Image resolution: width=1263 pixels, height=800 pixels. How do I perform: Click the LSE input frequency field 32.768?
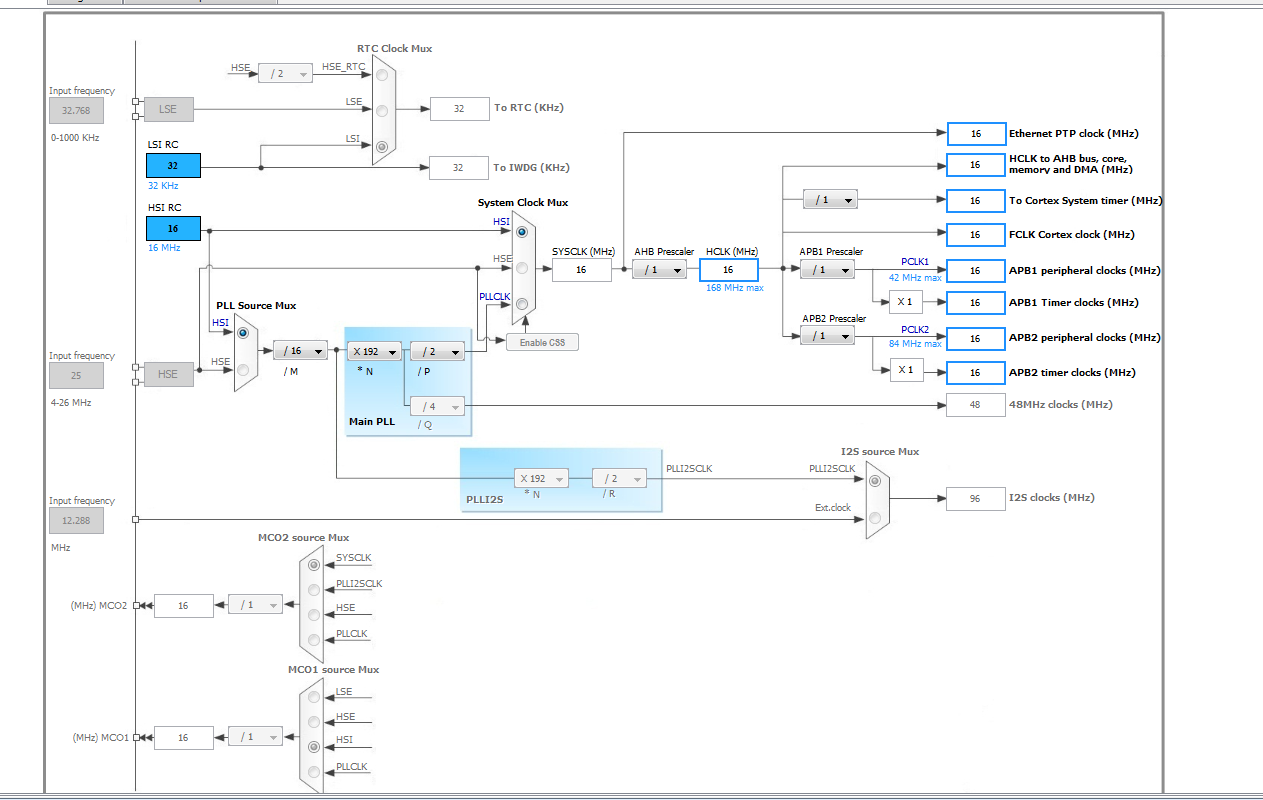point(76,111)
